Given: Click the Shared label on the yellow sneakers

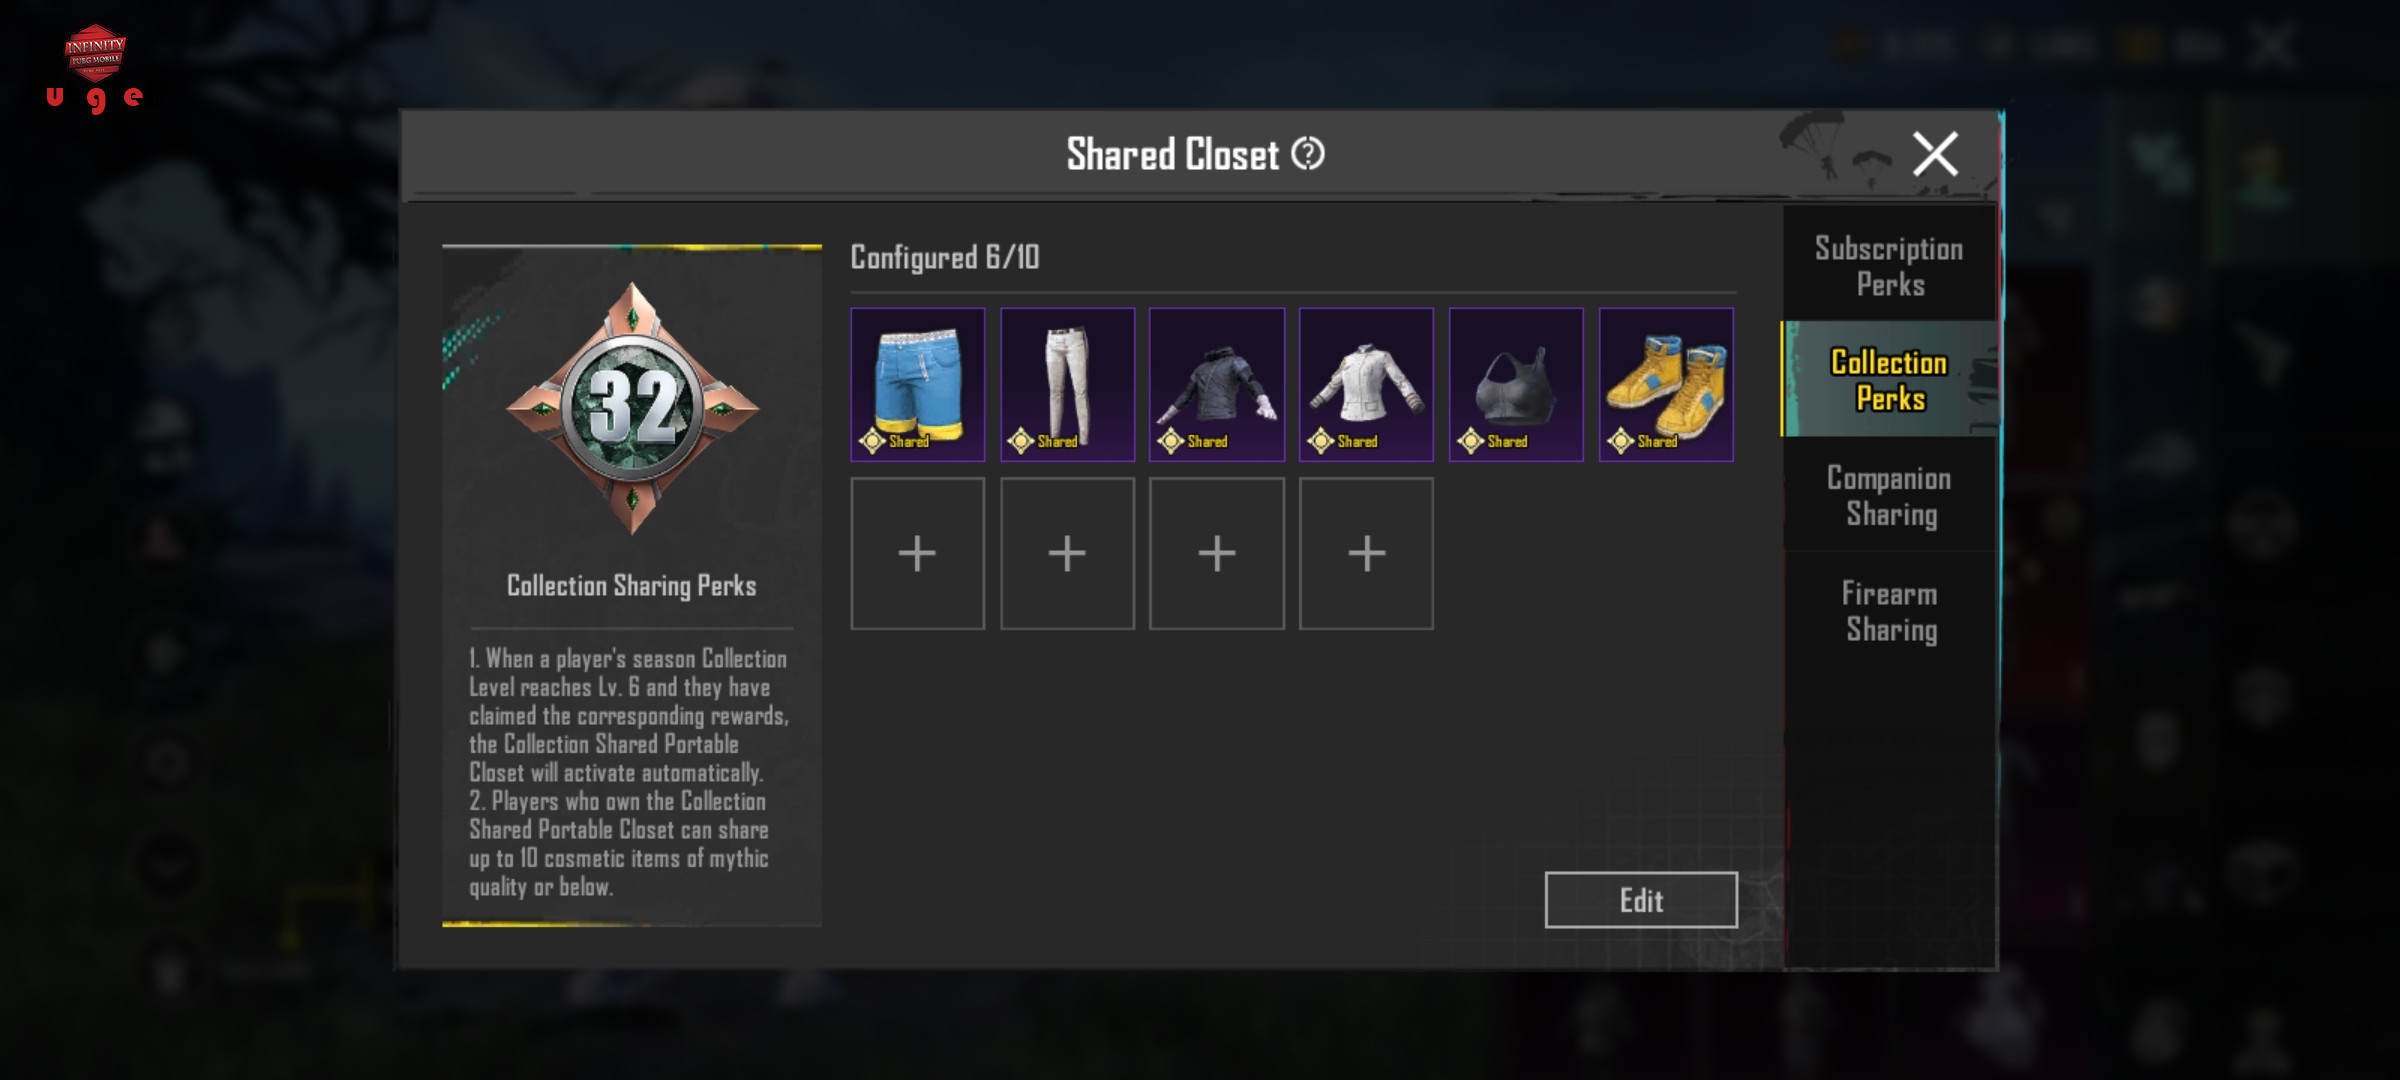Looking at the screenshot, I should tap(1657, 441).
